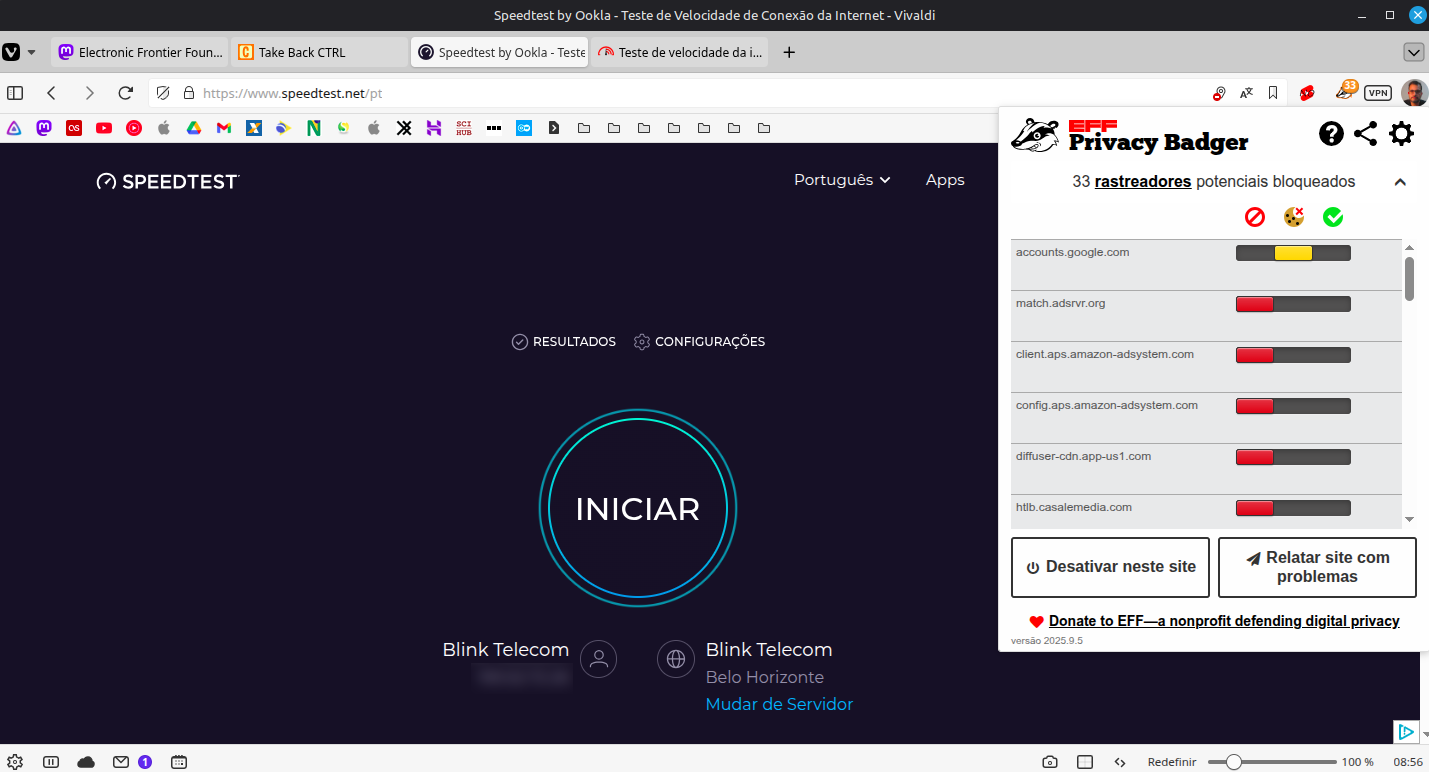Collapse the blocked trackers list chevron
The height and width of the screenshot is (772, 1429).
(1400, 182)
